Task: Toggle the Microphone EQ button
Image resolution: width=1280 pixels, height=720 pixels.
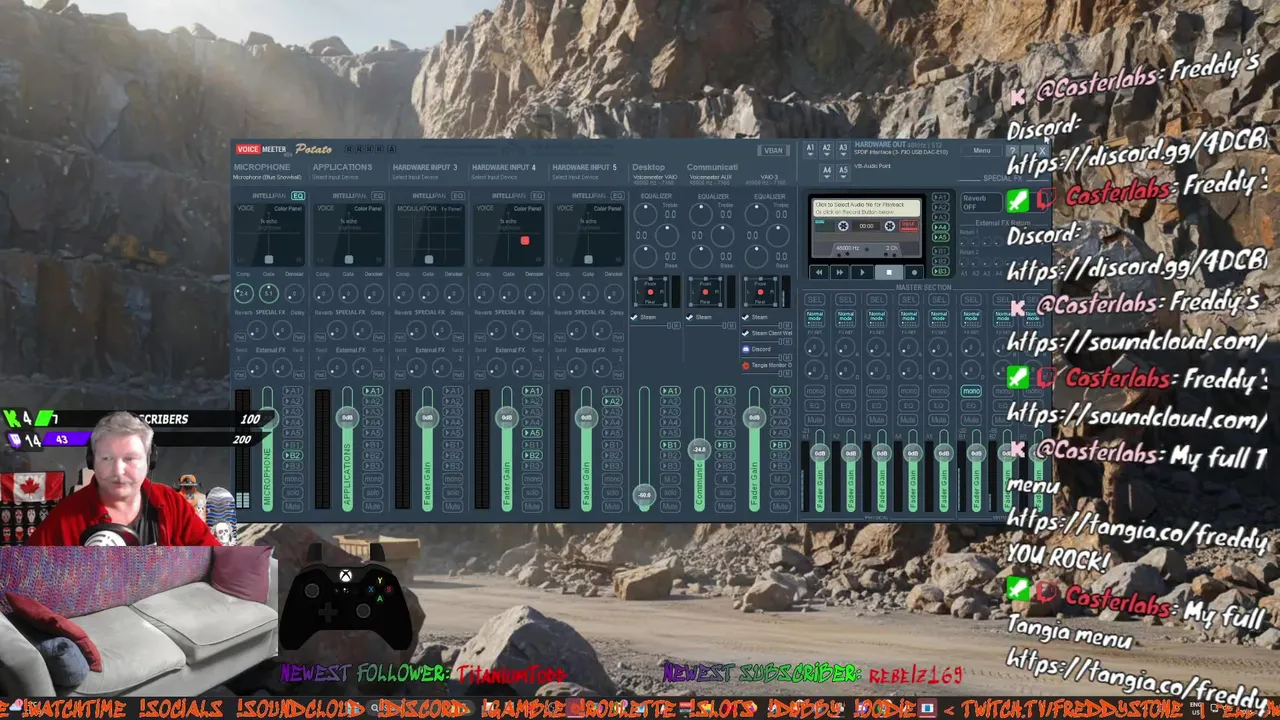Action: tap(298, 196)
